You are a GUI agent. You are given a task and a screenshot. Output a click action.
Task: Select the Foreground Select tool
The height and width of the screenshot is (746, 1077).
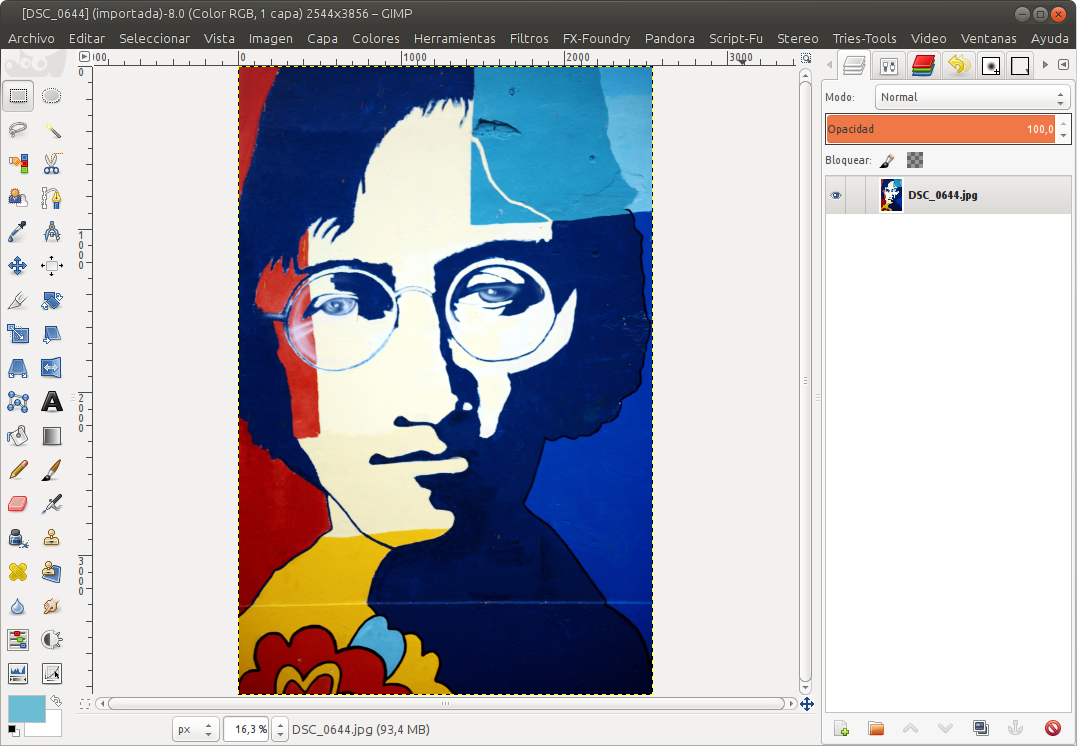click(x=18, y=198)
